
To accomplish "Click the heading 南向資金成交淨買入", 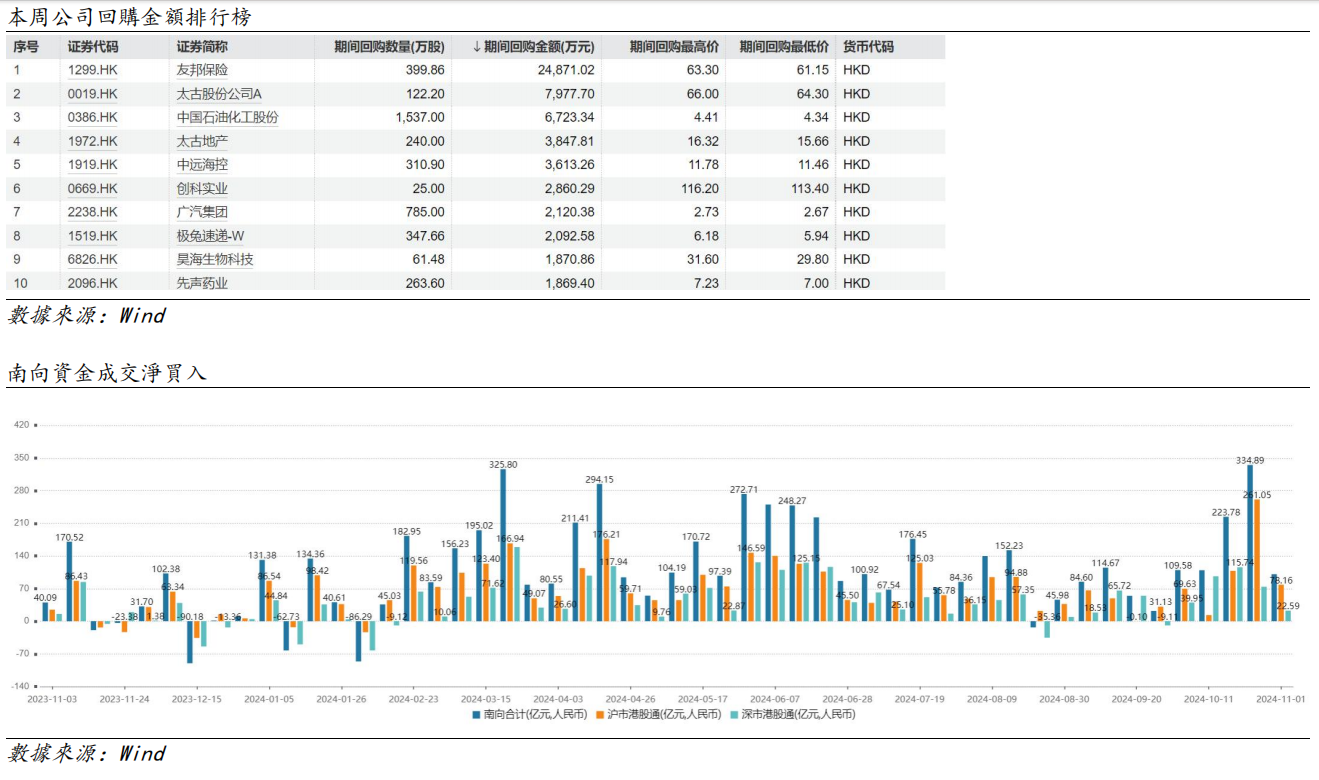I will point(107,373).
